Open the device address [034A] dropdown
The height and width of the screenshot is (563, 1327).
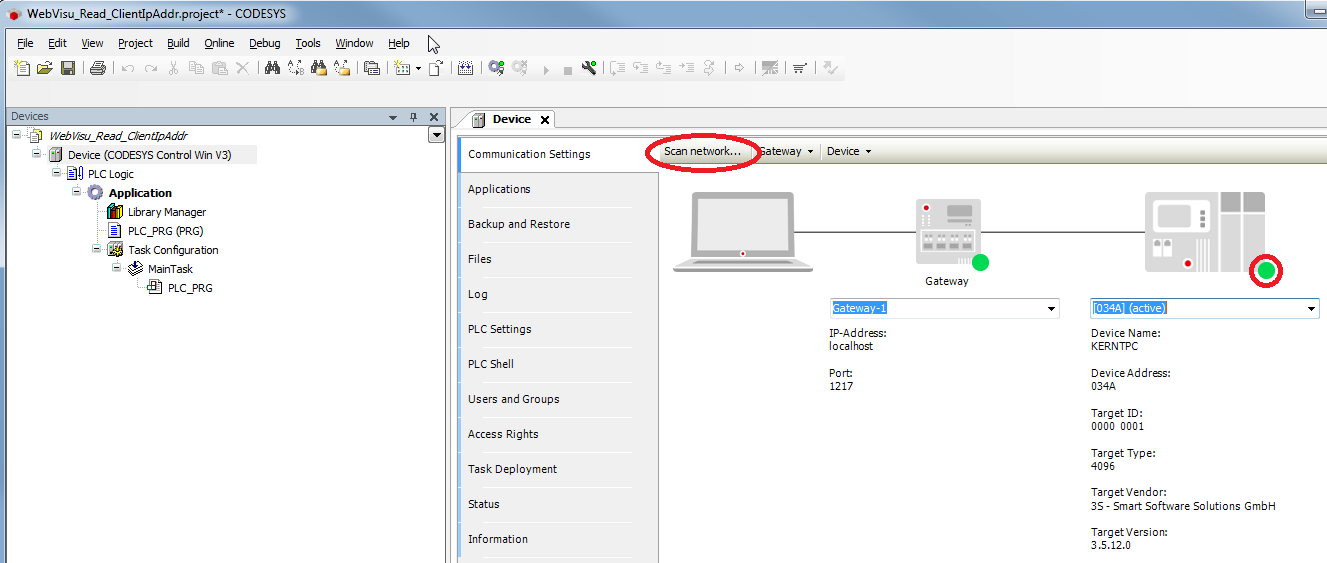(x=1311, y=309)
